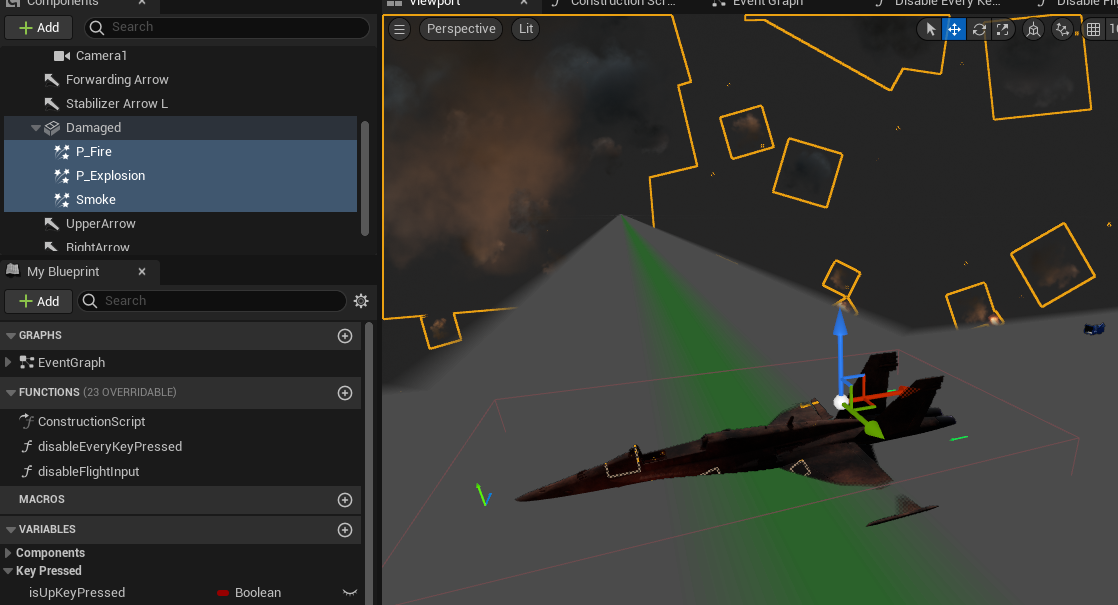1118x605 pixels.
Task: Switch to the Viewport tab
Action: click(x=435, y=4)
